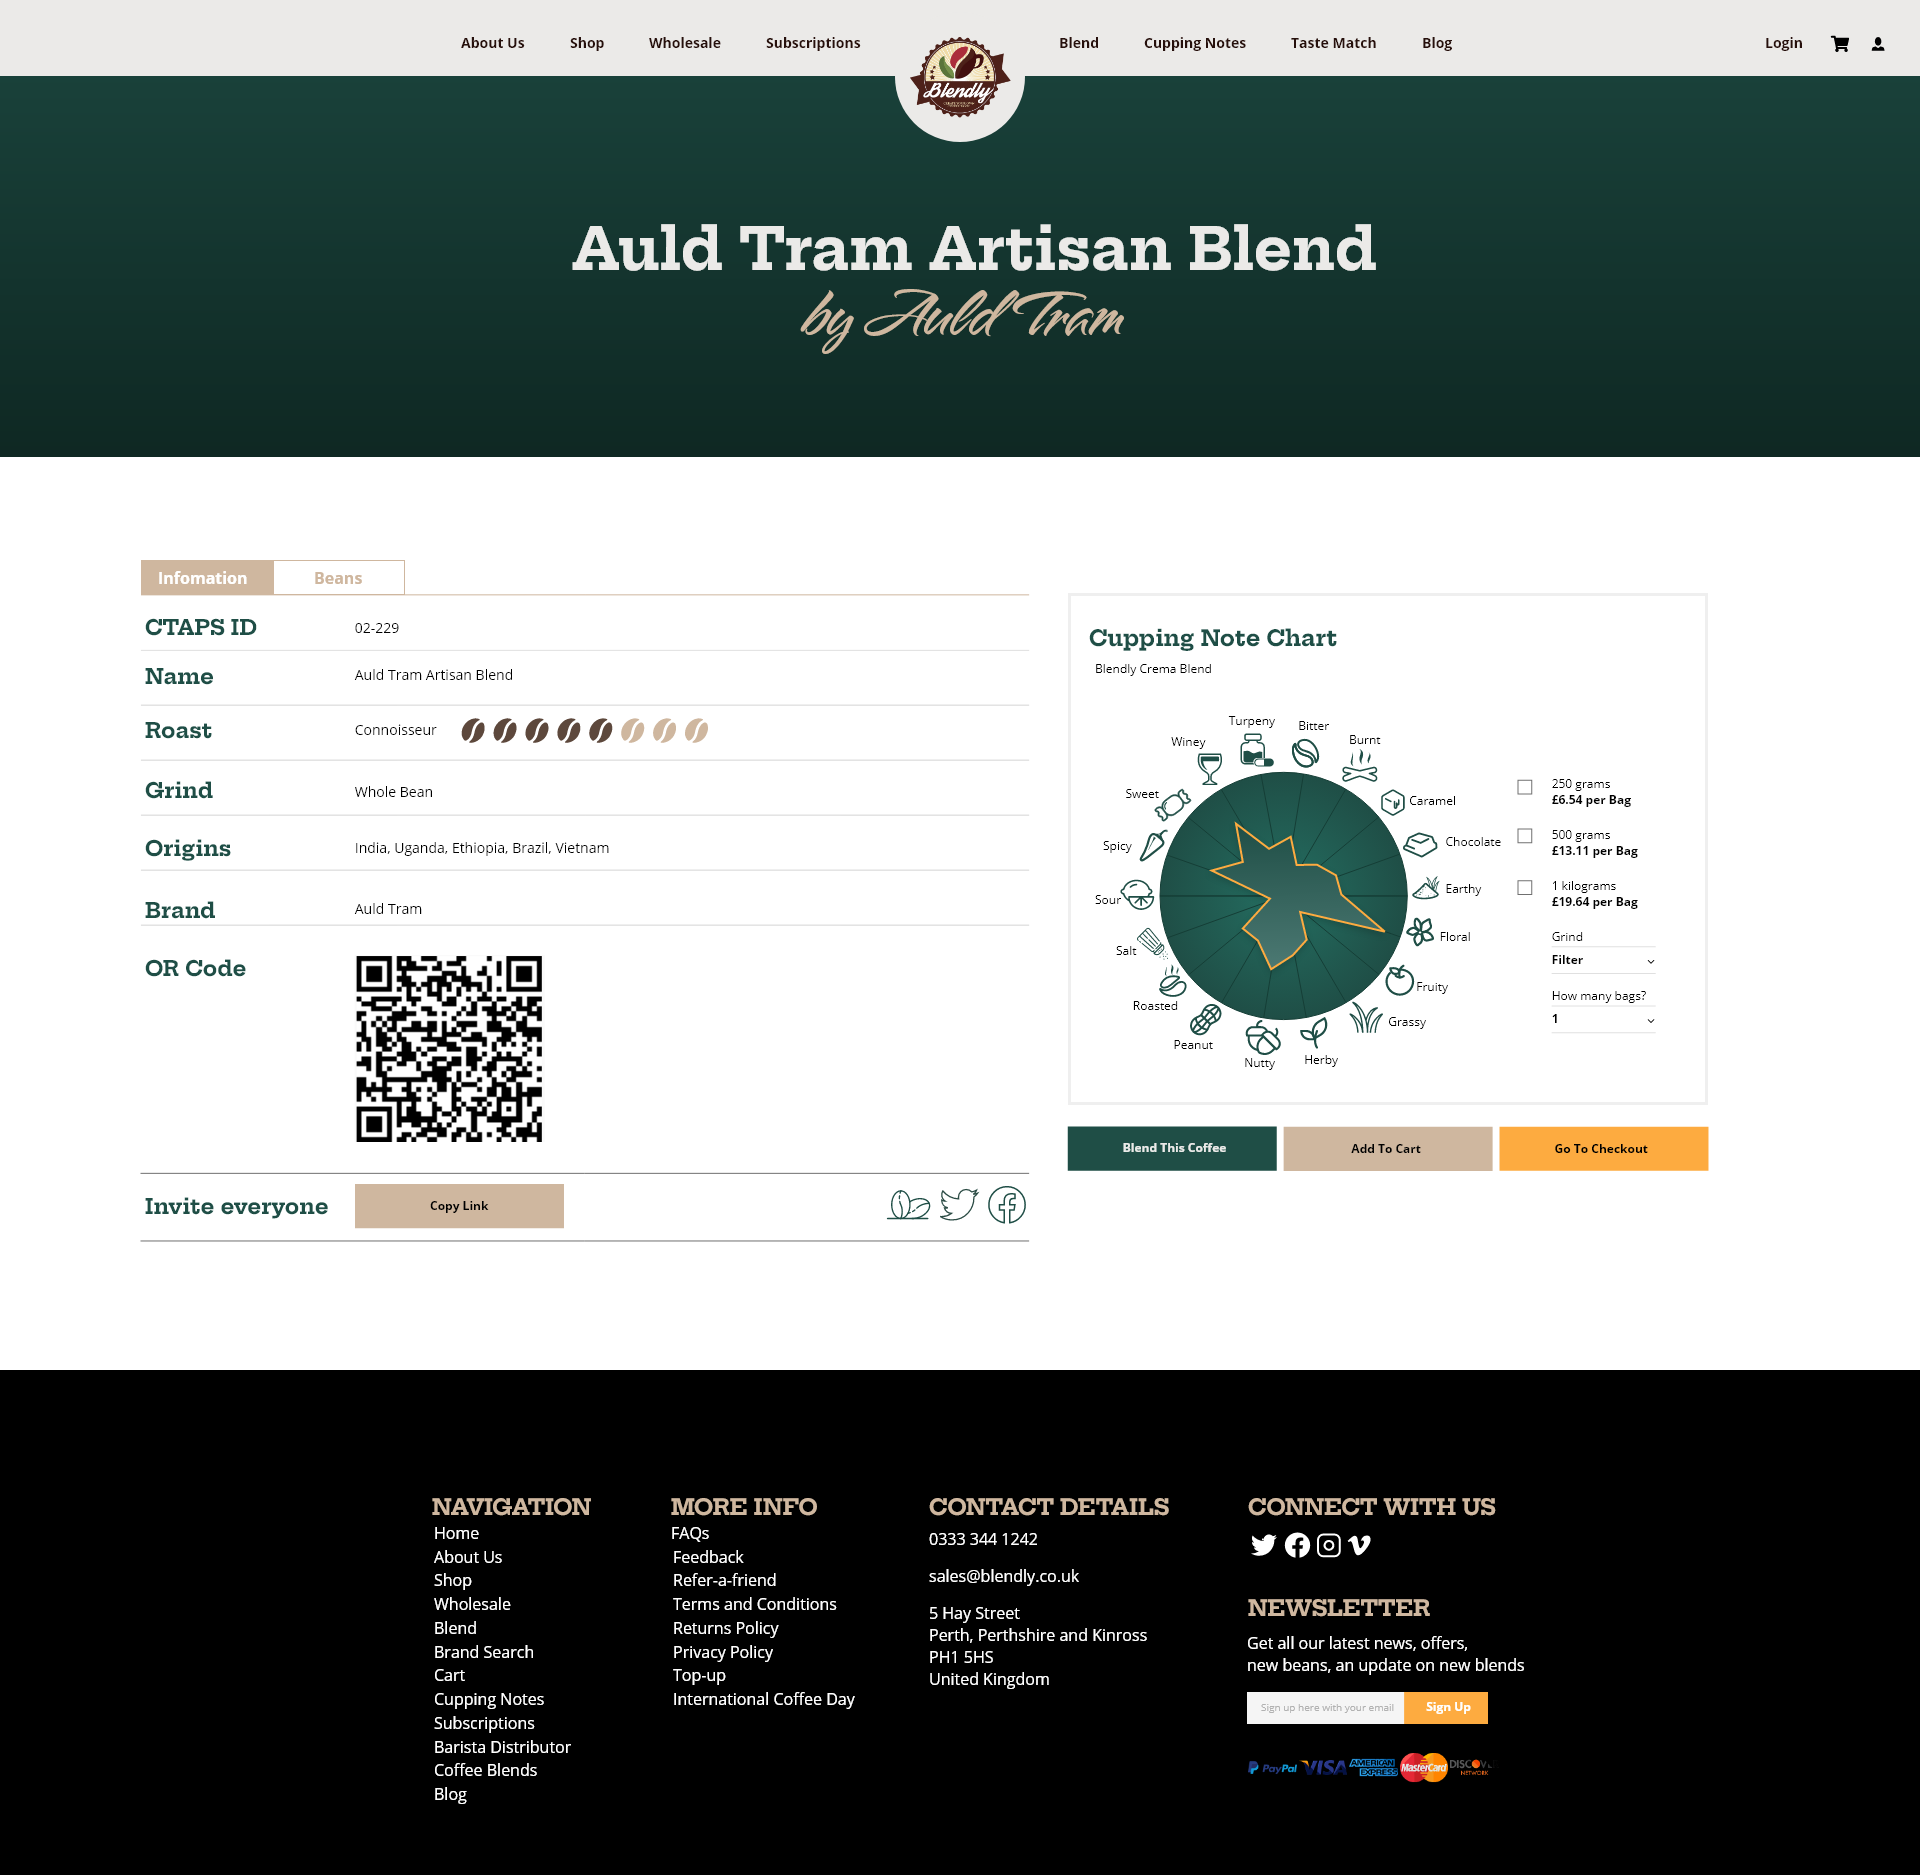Viewport: 1920px width, 1875px height.
Task: Click the Sweet candy icon
Action: 1172,804
